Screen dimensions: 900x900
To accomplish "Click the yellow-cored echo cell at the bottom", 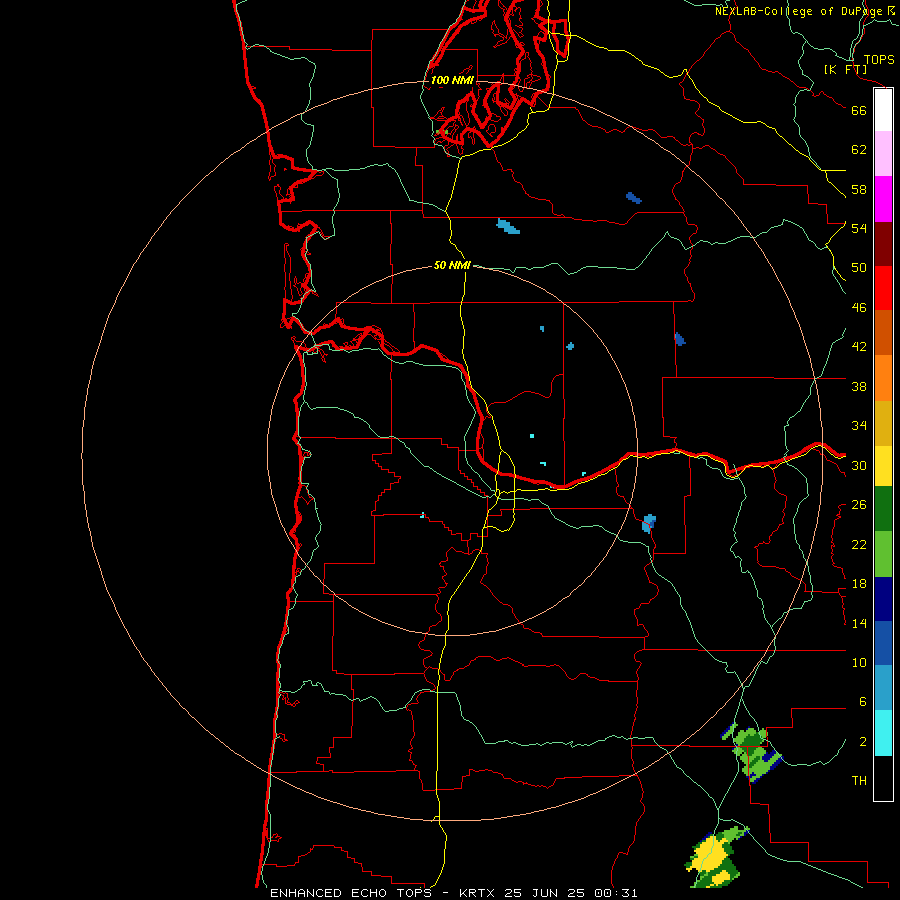I will coord(715,857).
